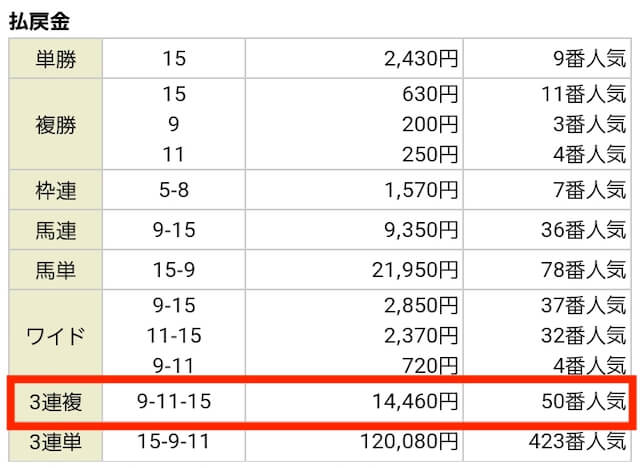Viewport: 640px width, 468px height.
Task: Select the 21,950円 exacta payout
Action: (415, 270)
